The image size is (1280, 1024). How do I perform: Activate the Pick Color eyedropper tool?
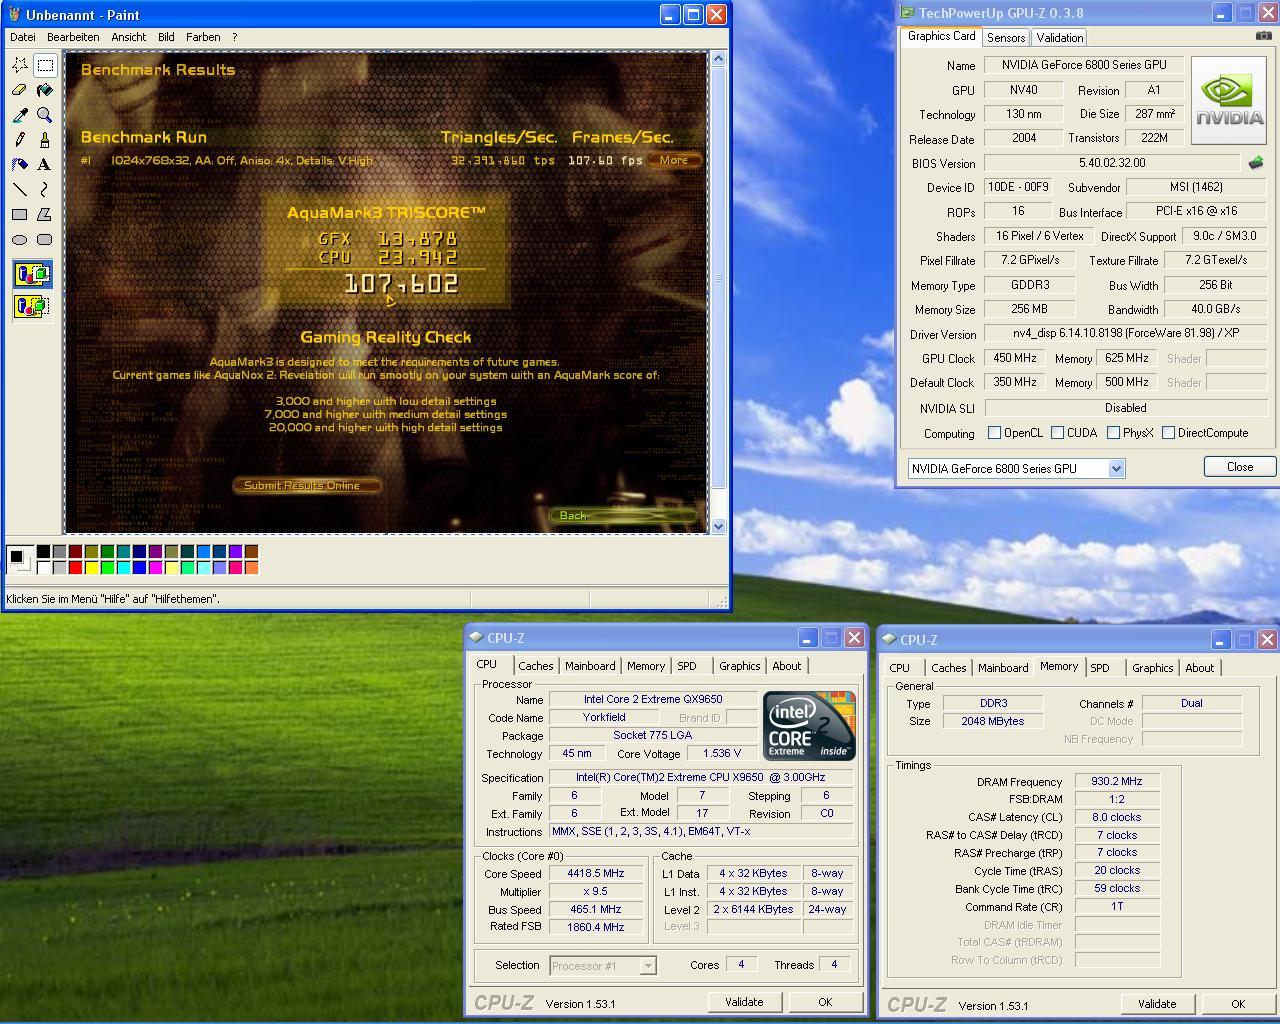20,116
